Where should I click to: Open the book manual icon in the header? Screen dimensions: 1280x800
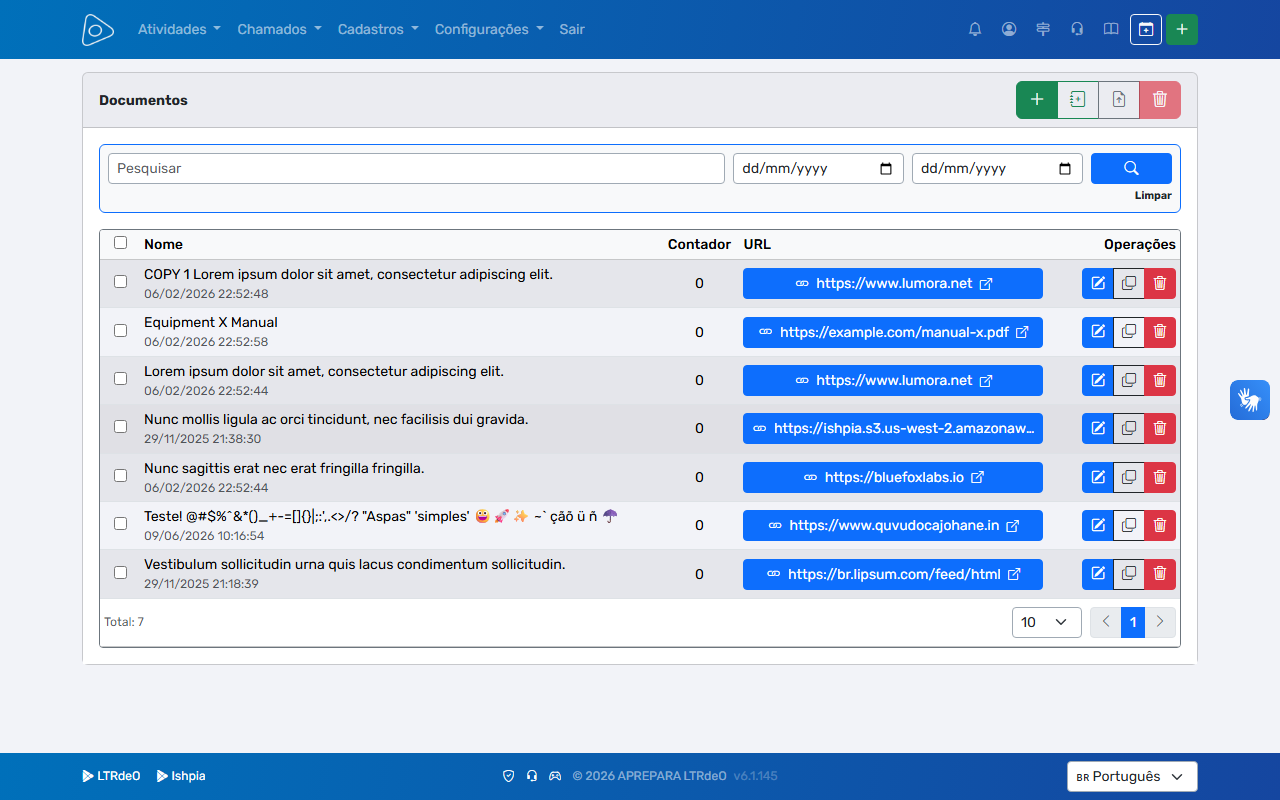pos(1111,29)
